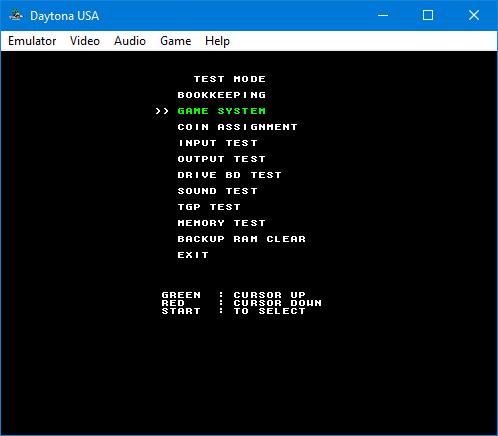This screenshot has height=436, width=498.
Task: Pick SOUND TEST from the list
Action: pyautogui.click(x=218, y=191)
